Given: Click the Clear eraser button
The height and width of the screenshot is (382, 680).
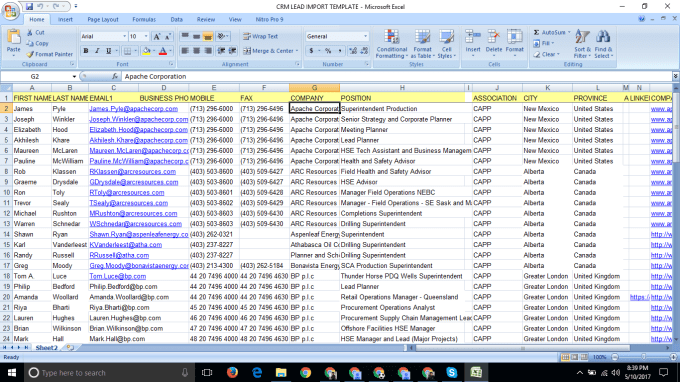Looking at the screenshot, I should 546,54.
